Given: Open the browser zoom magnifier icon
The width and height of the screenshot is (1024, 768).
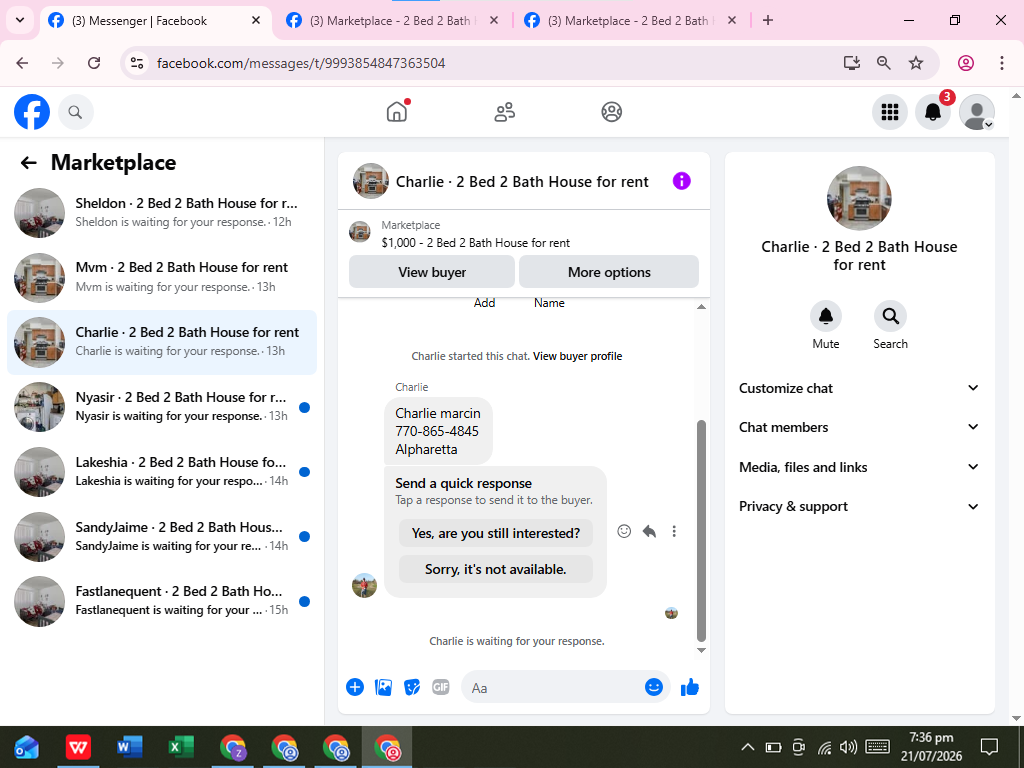Looking at the screenshot, I should tap(884, 63).
